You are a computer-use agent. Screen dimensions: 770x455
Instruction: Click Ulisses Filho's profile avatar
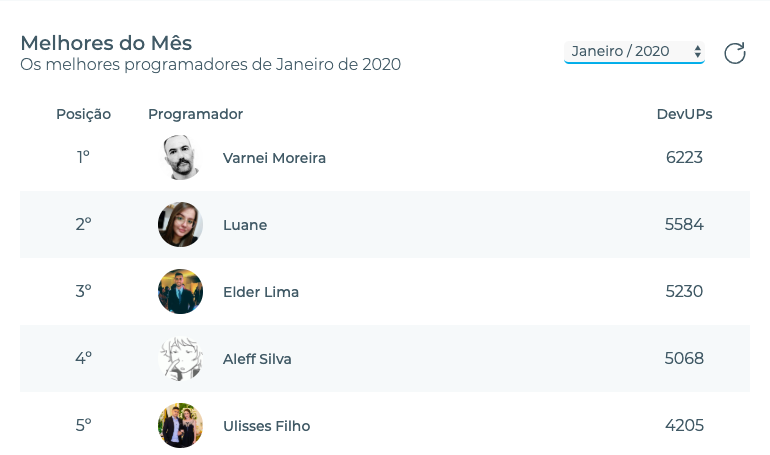(x=181, y=425)
